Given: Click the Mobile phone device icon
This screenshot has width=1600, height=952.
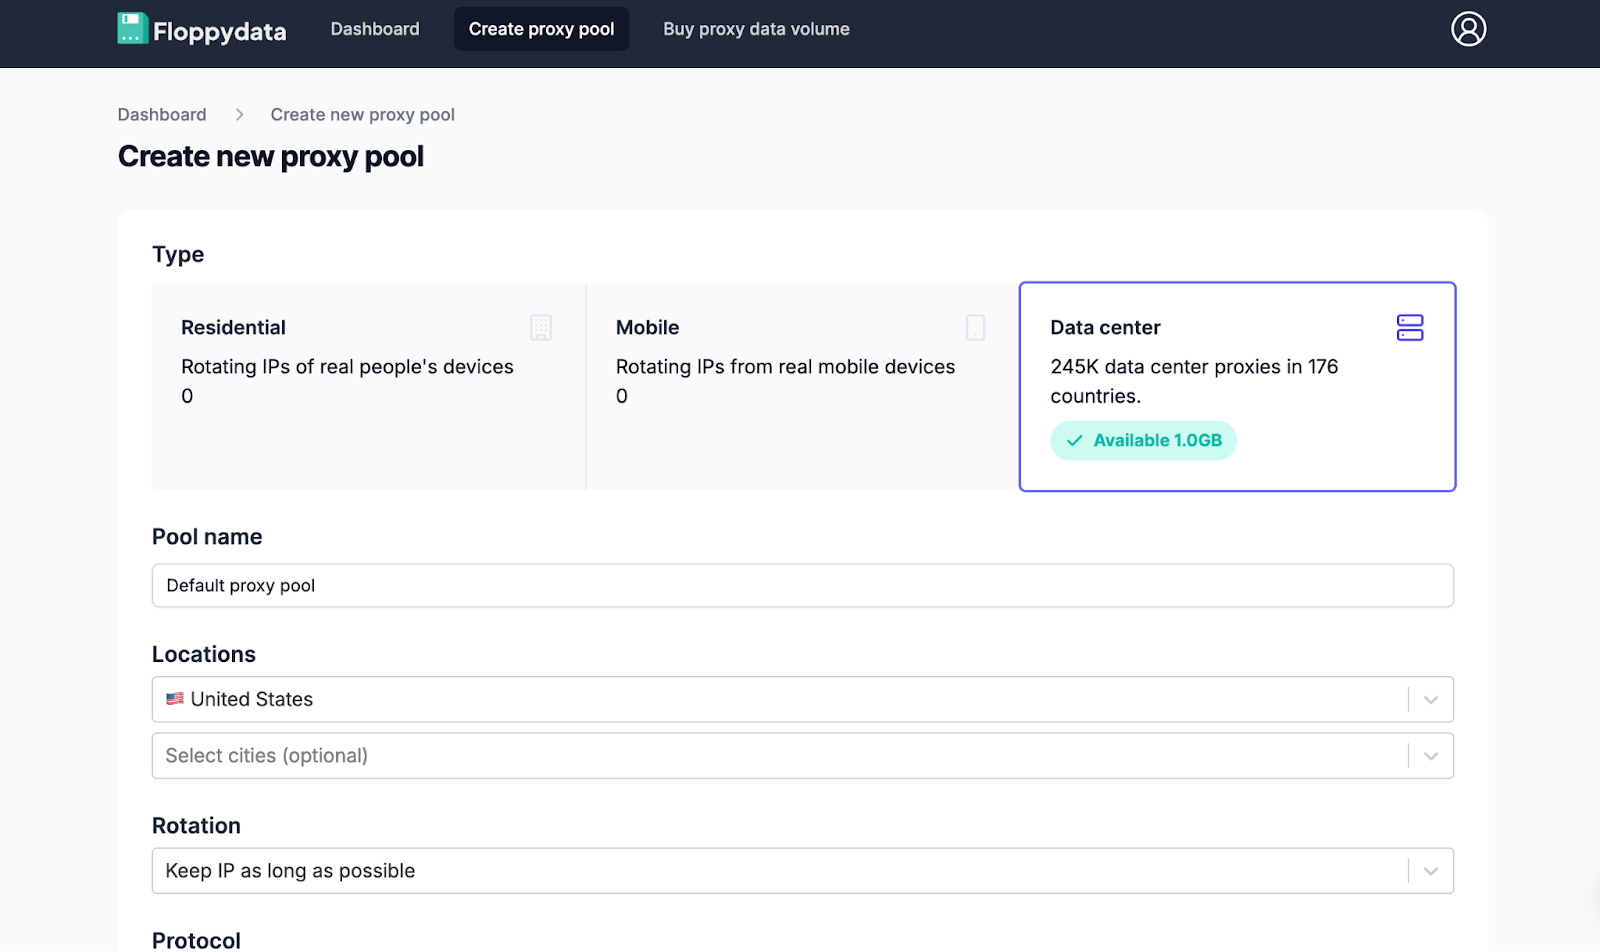Looking at the screenshot, I should [x=975, y=327].
